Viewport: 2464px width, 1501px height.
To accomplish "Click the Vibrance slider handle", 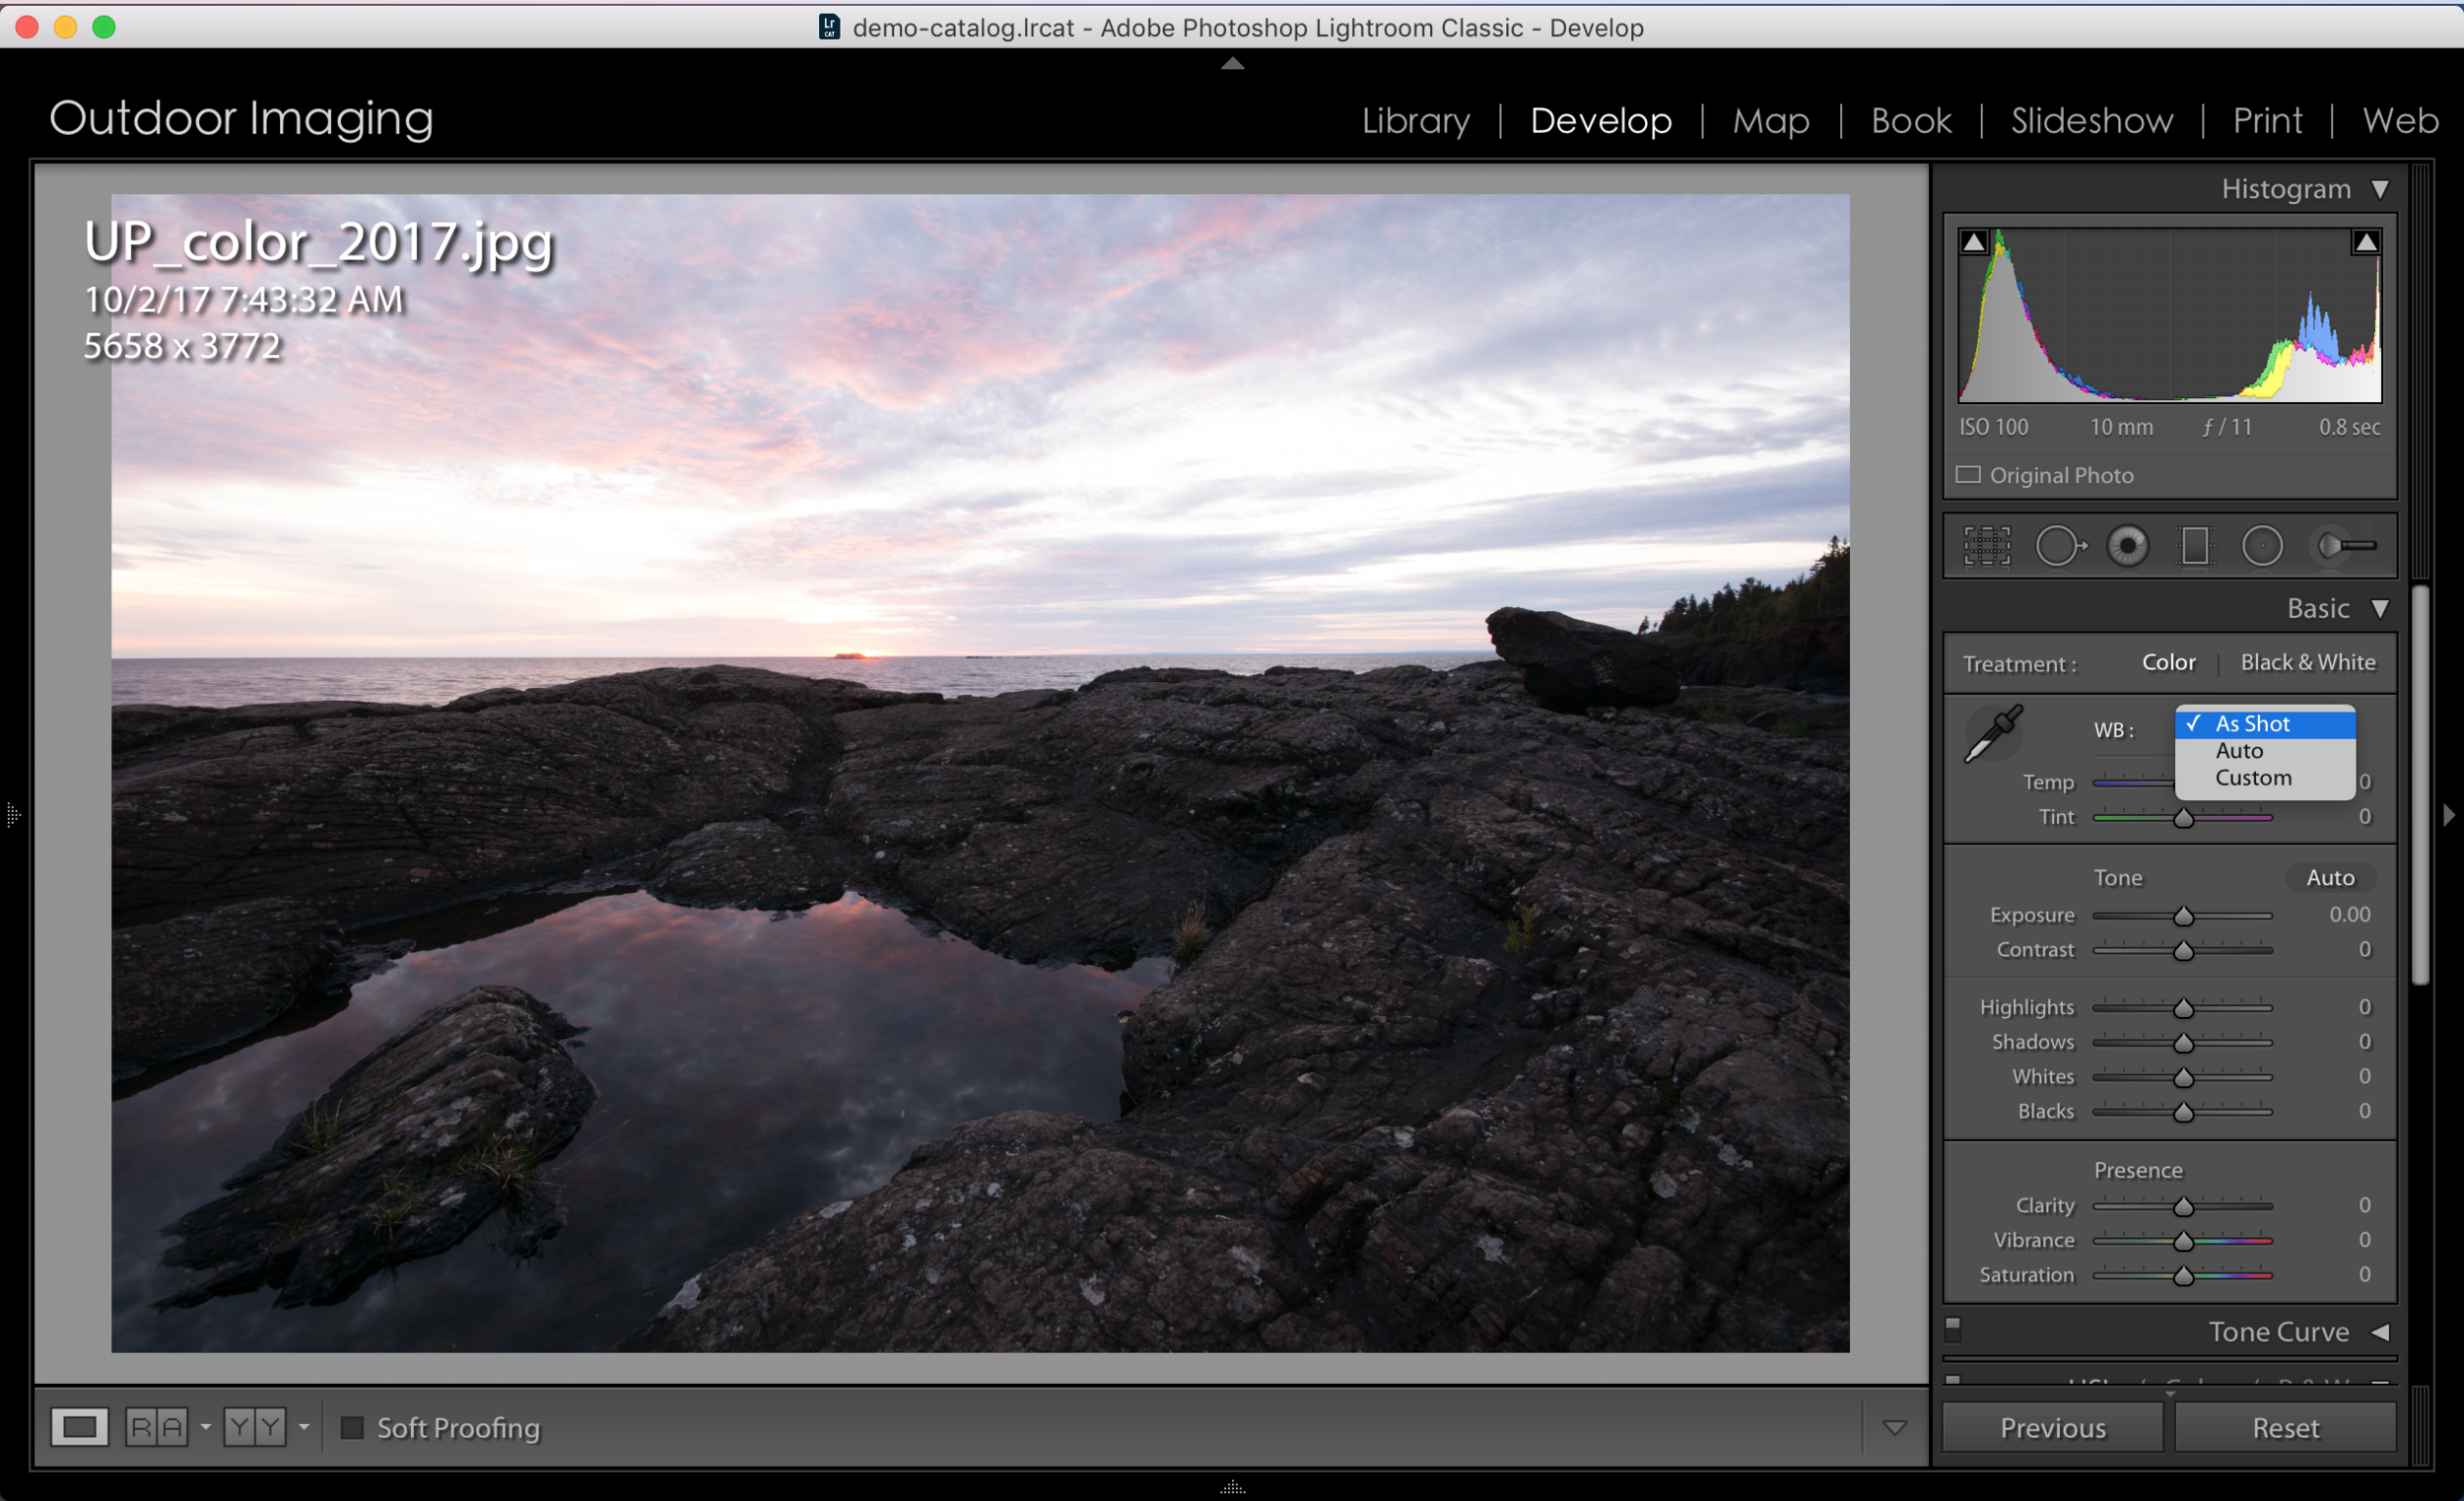I will pos(2183,1241).
